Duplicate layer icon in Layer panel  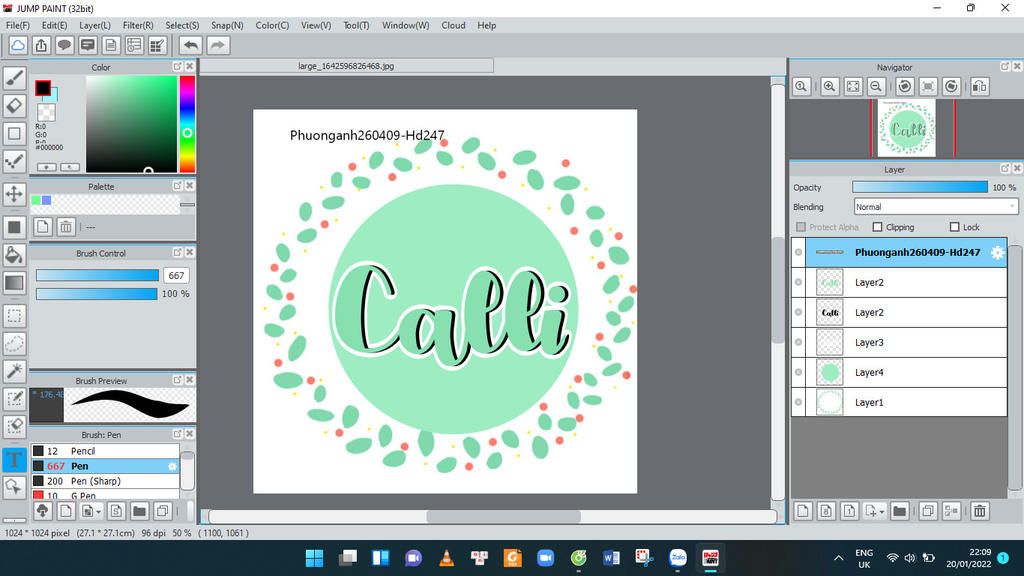[927, 511]
